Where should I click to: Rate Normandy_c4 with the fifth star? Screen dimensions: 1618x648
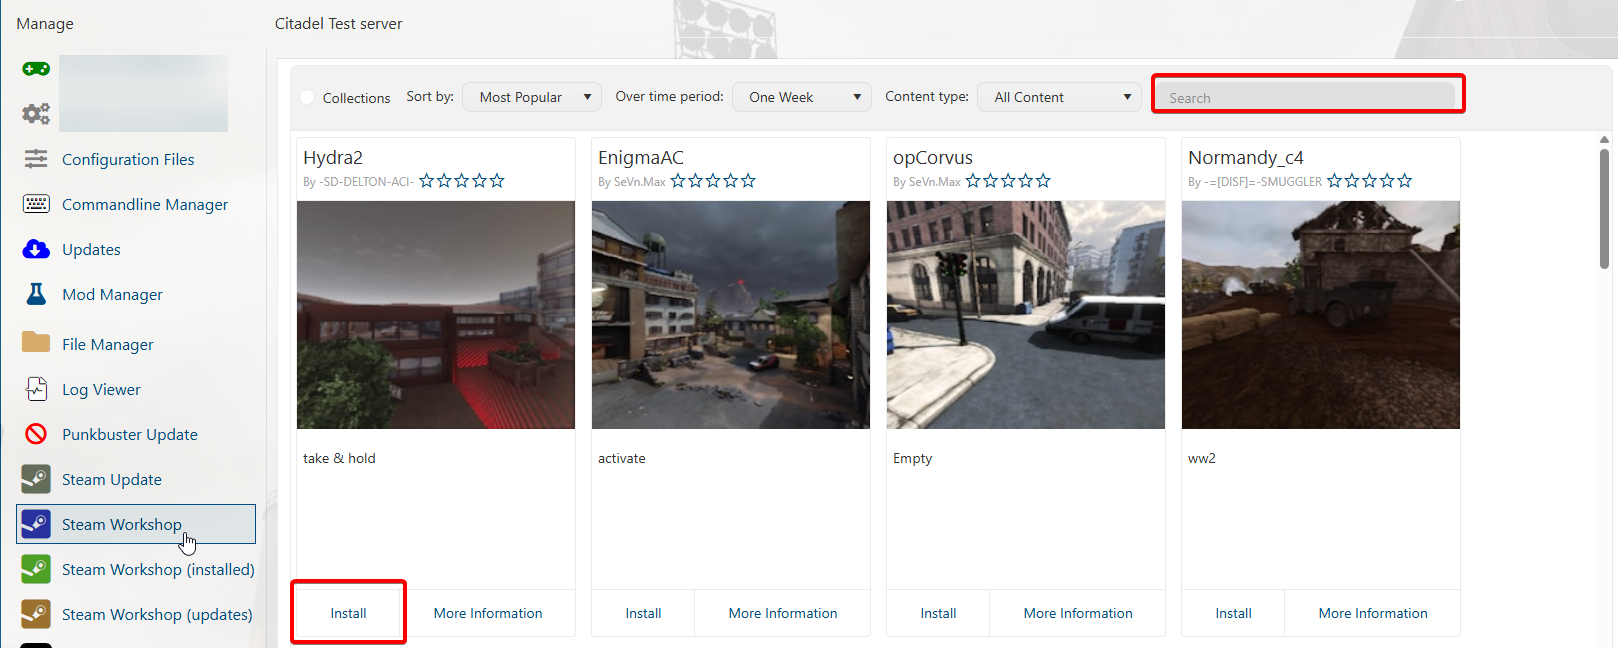pos(1405,181)
